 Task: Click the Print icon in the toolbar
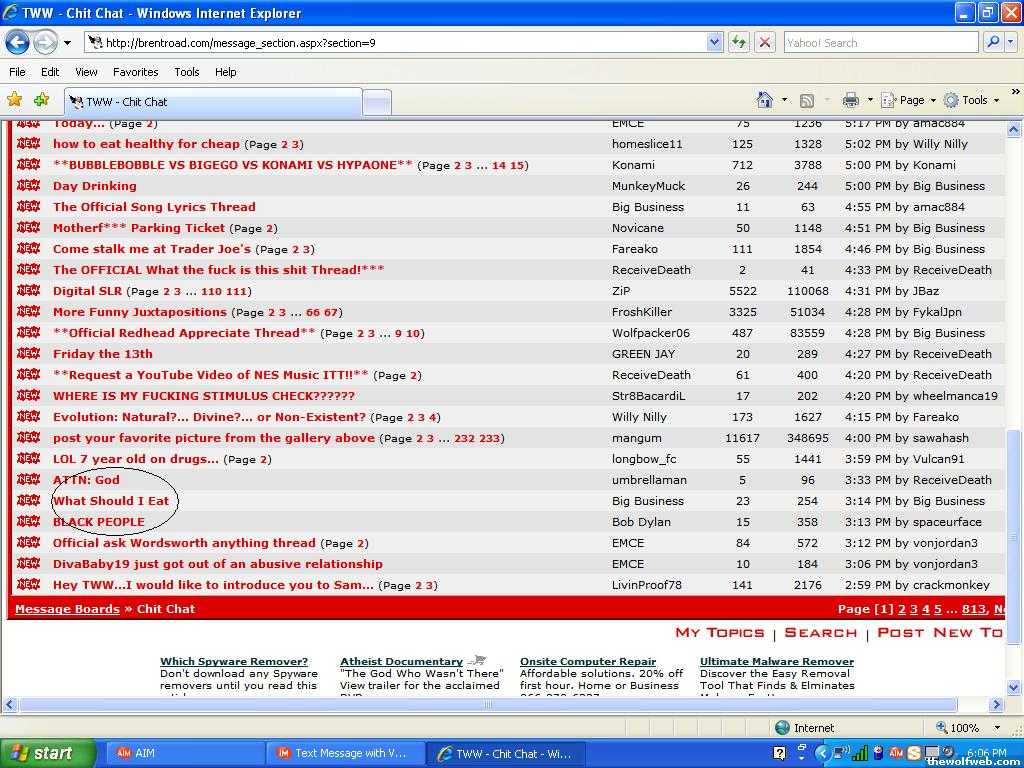tap(850, 100)
